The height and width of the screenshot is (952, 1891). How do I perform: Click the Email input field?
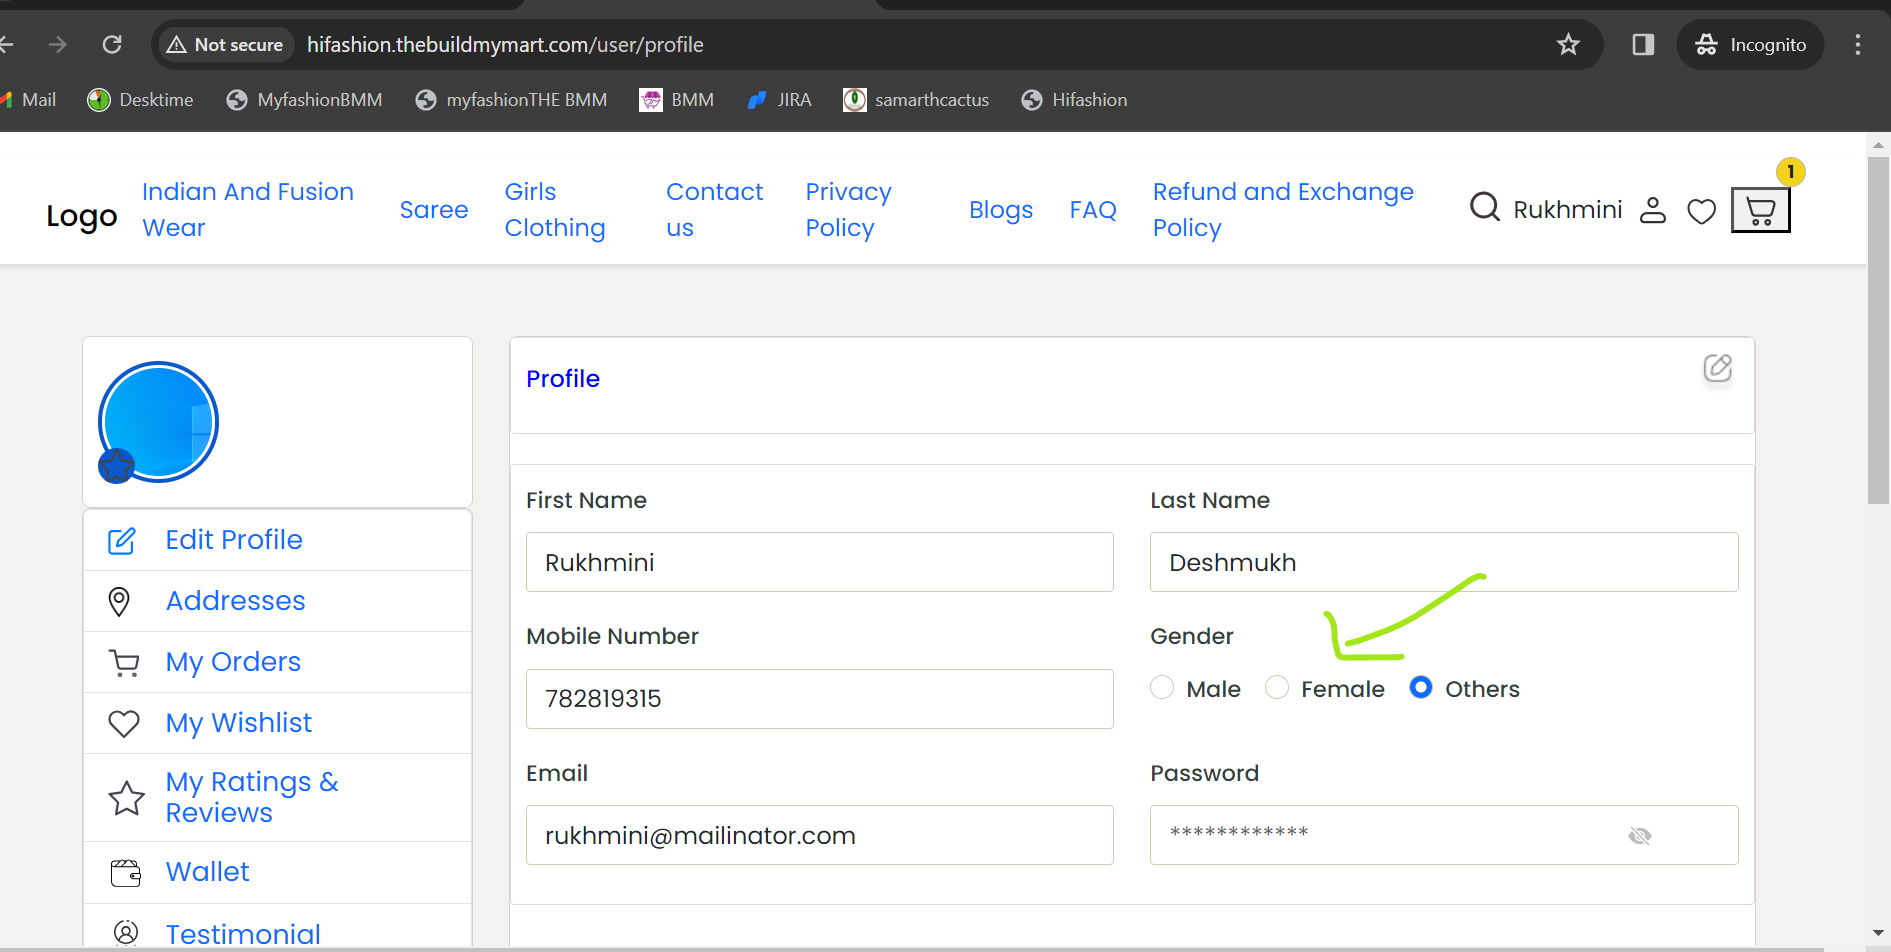(x=820, y=835)
